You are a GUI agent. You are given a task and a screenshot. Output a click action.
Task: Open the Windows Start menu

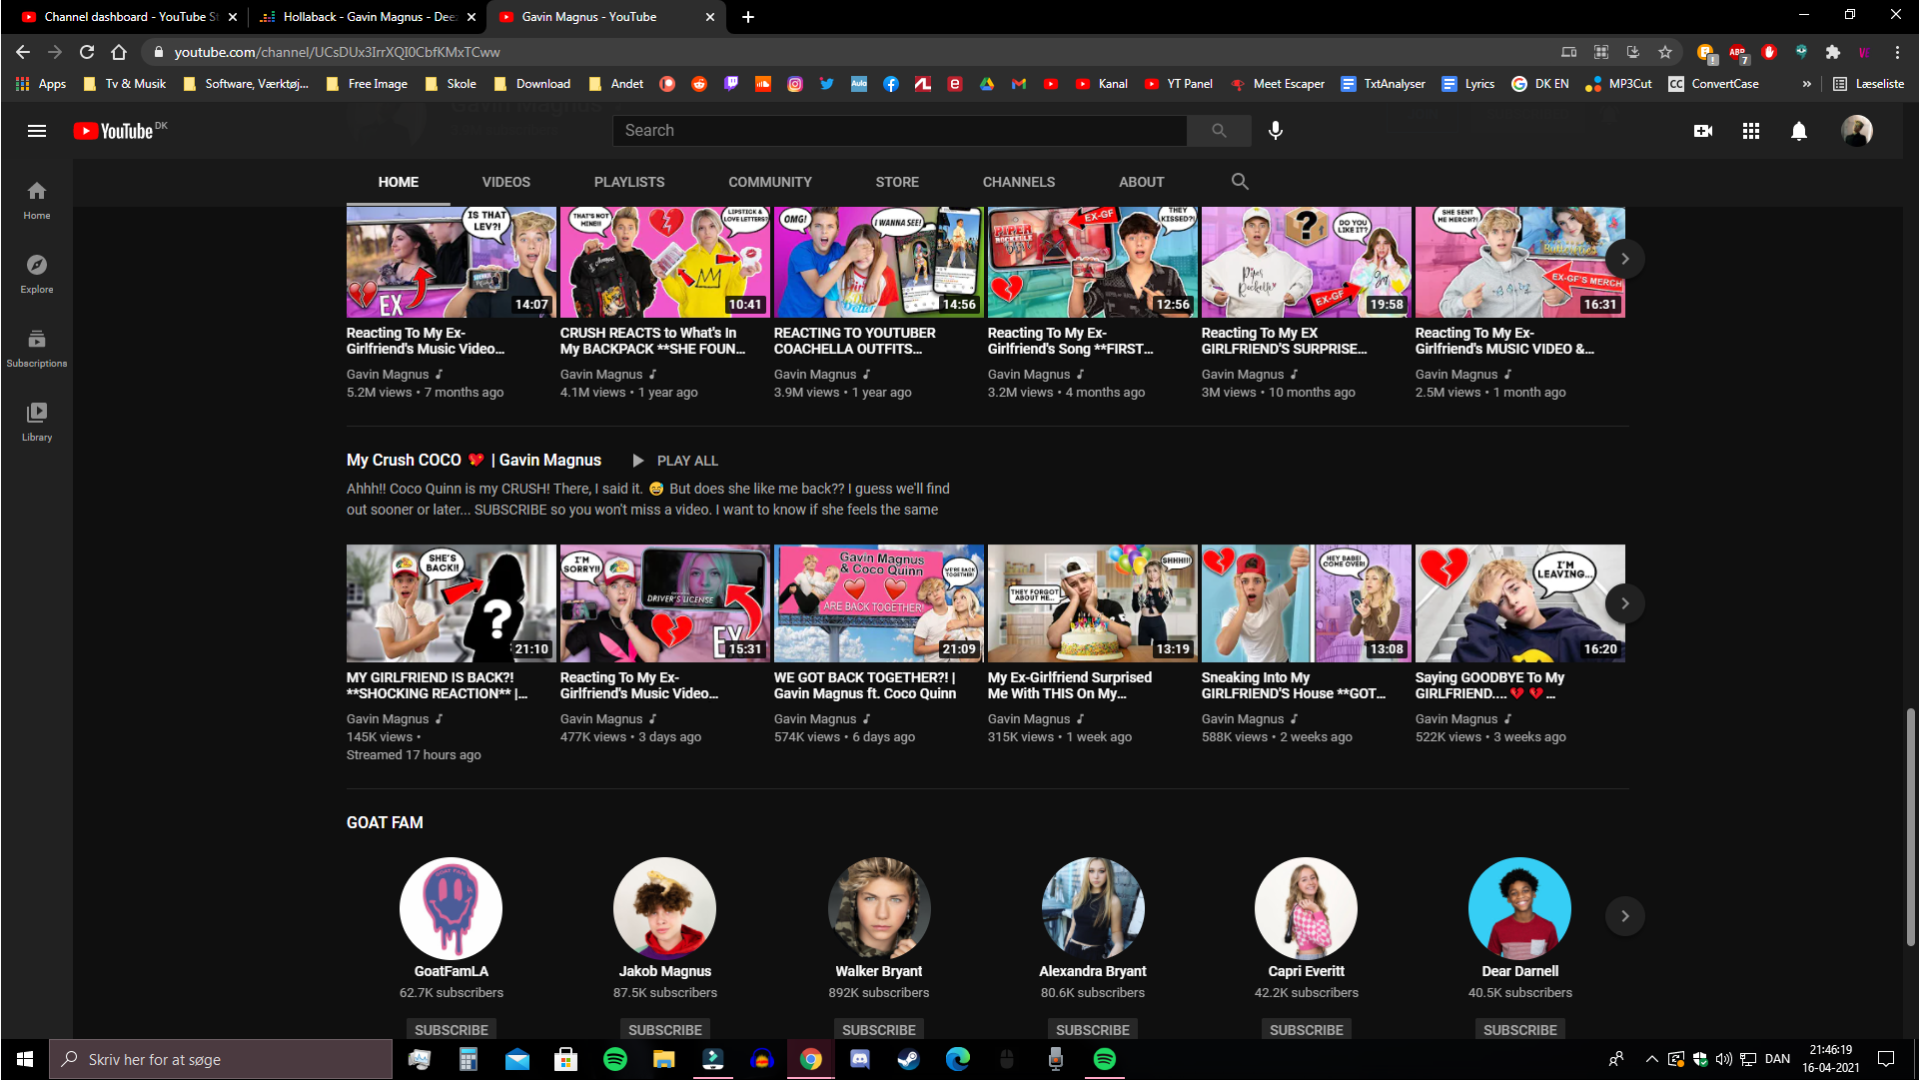click(25, 1059)
